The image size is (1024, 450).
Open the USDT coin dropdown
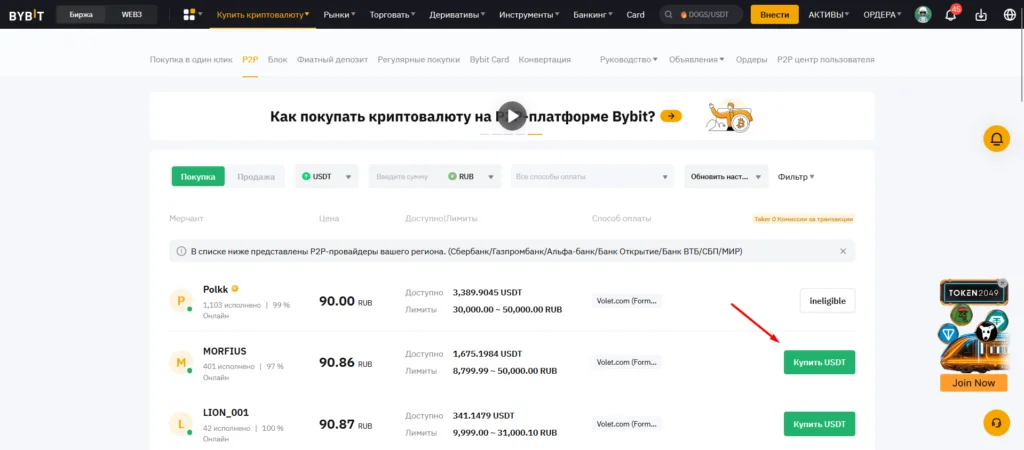(x=327, y=176)
